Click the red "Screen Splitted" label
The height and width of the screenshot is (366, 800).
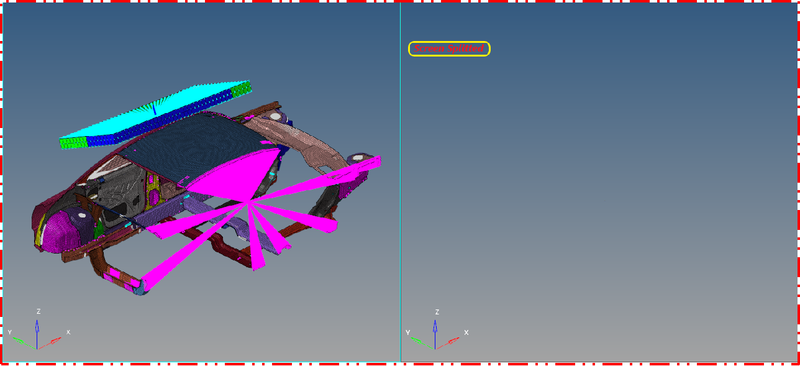click(x=449, y=48)
